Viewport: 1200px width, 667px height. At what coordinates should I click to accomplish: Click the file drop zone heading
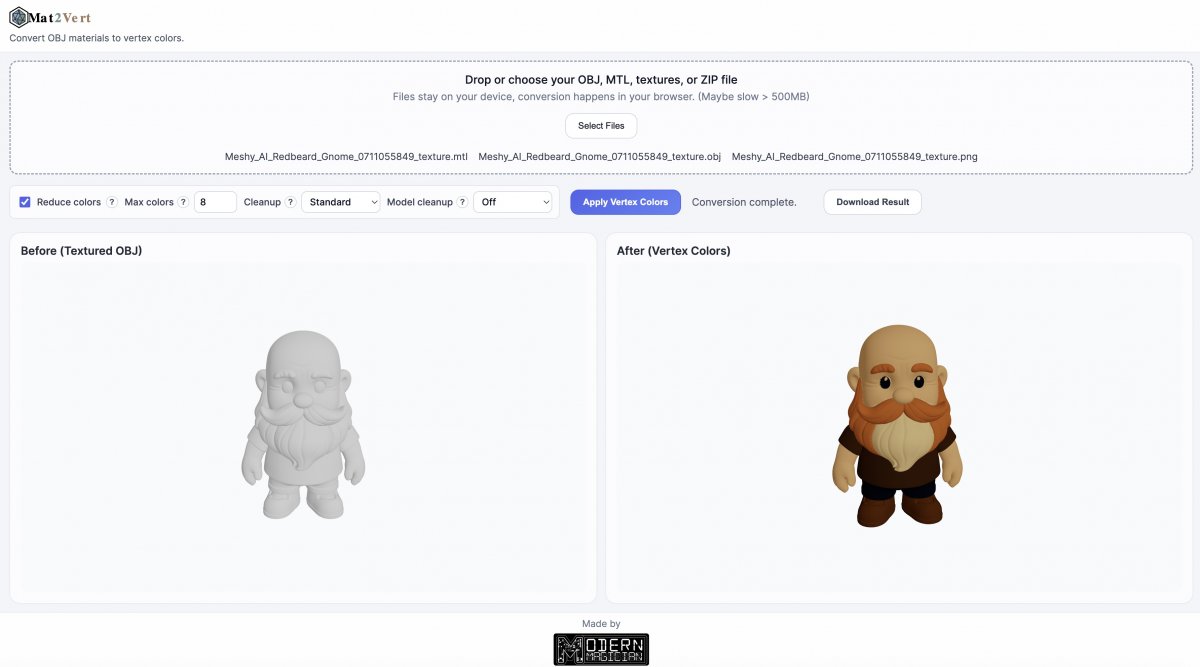(x=601, y=80)
